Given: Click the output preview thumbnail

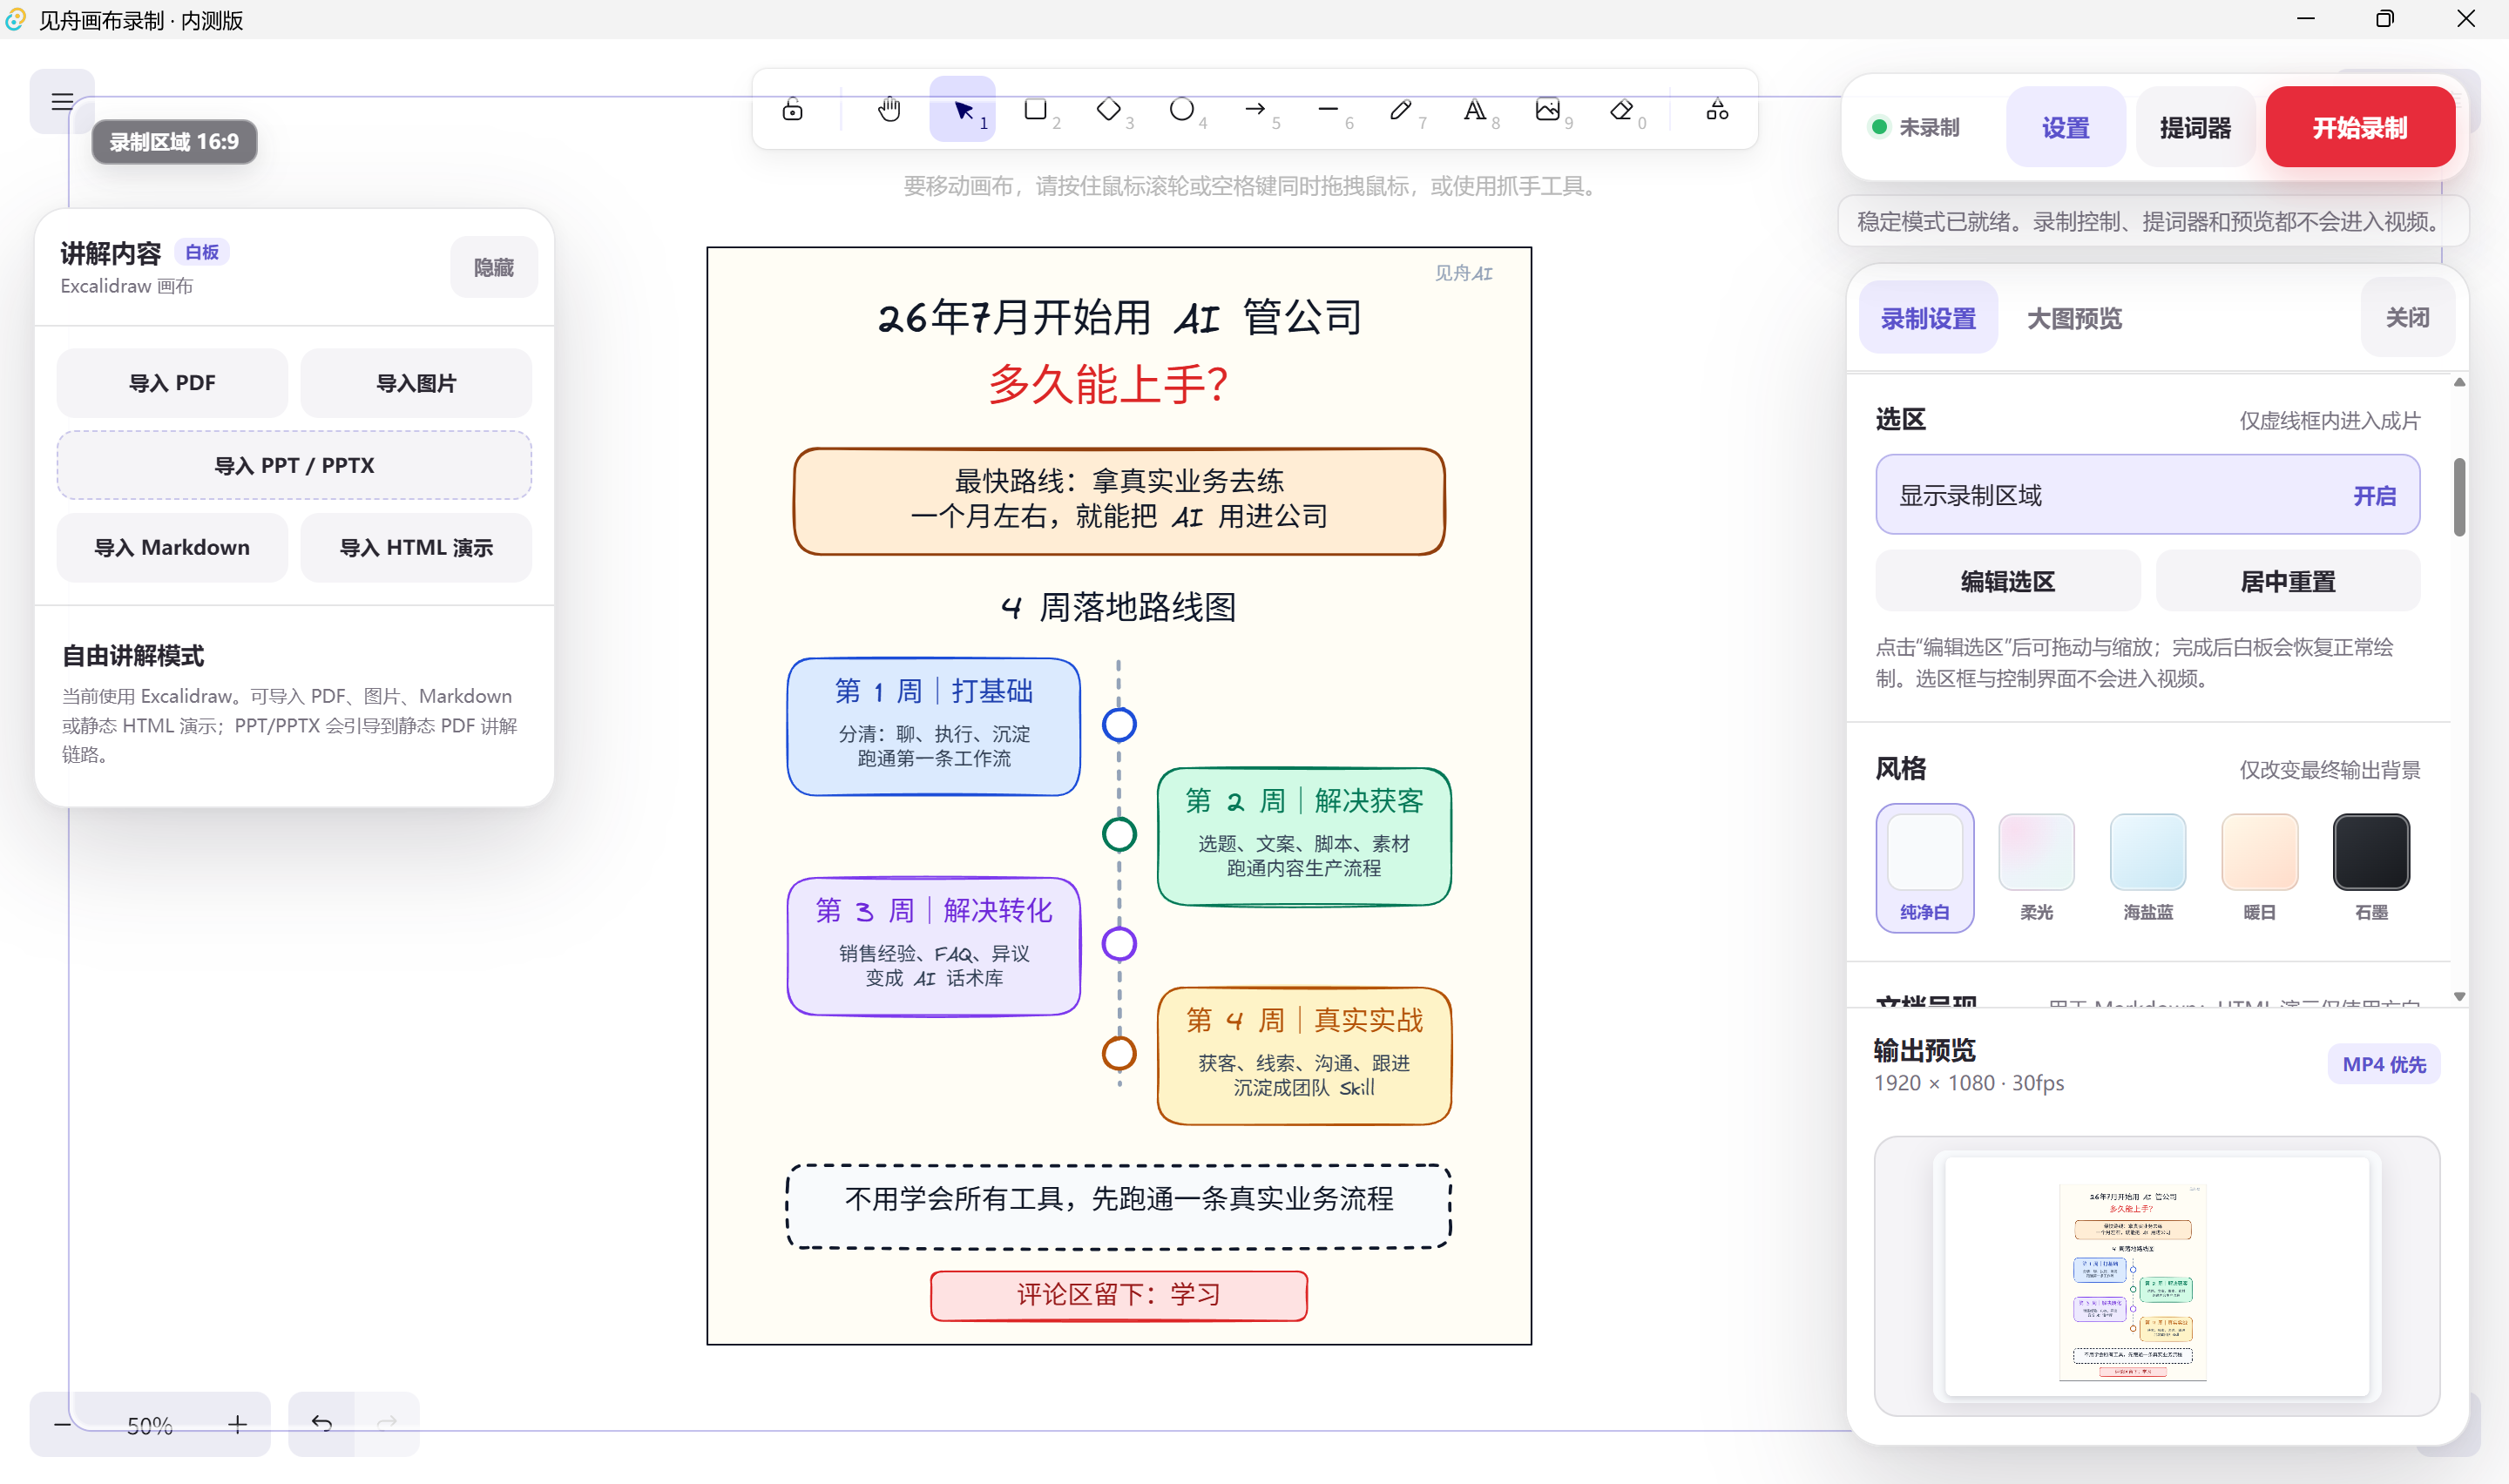Looking at the screenshot, I should pos(2156,1276).
